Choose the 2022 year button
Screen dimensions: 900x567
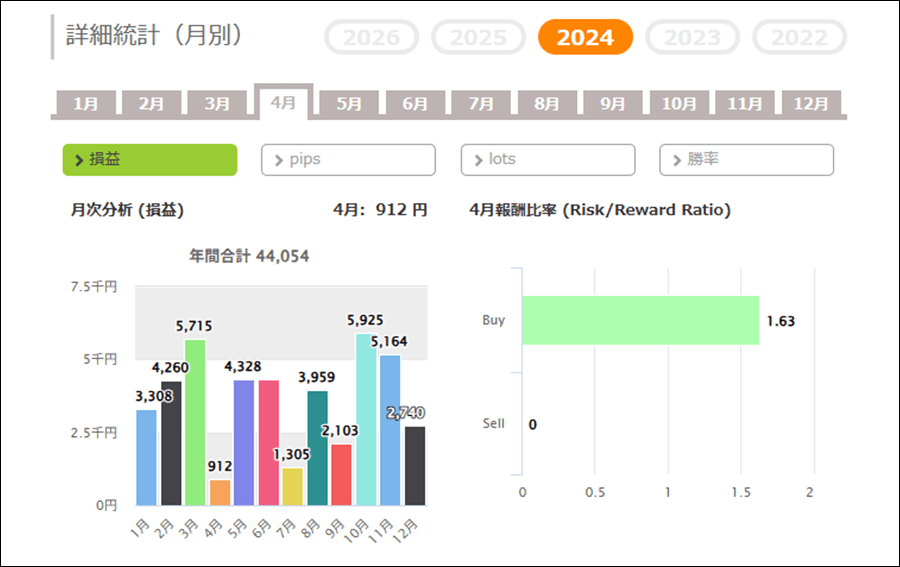tap(799, 38)
